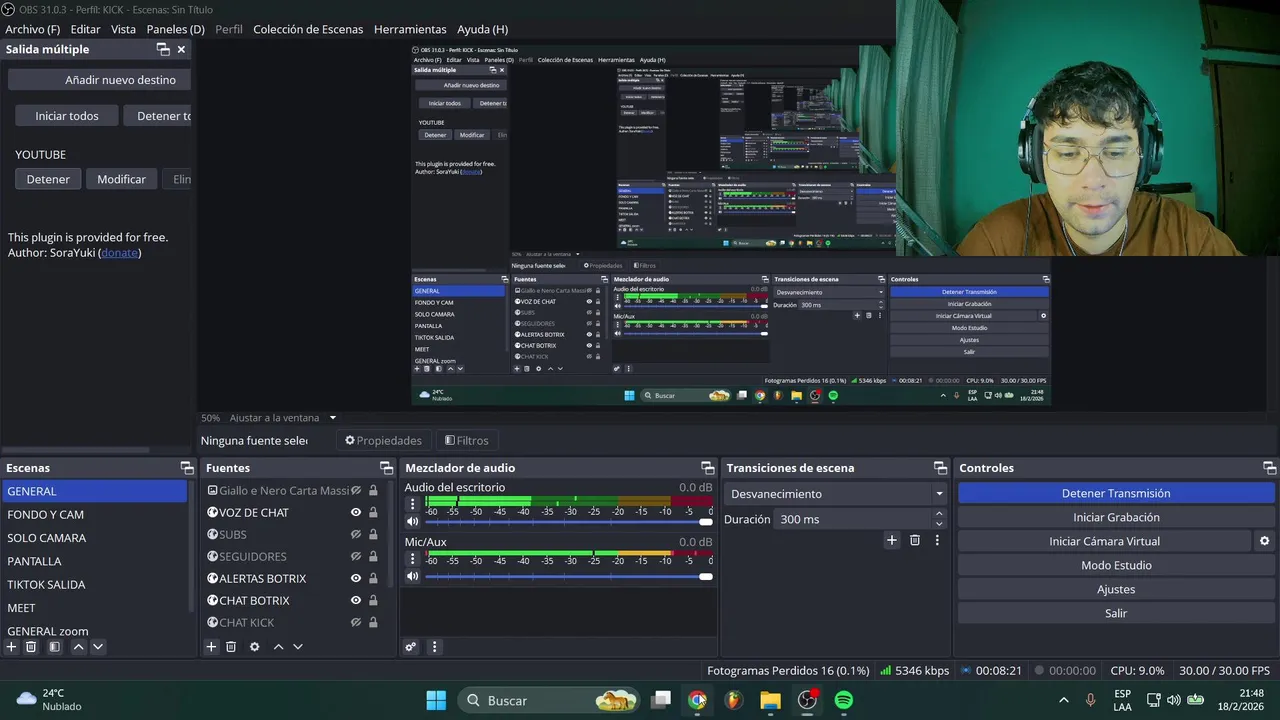Open Chrome from the taskbar
This screenshot has width=1280, height=720.
tap(697, 700)
